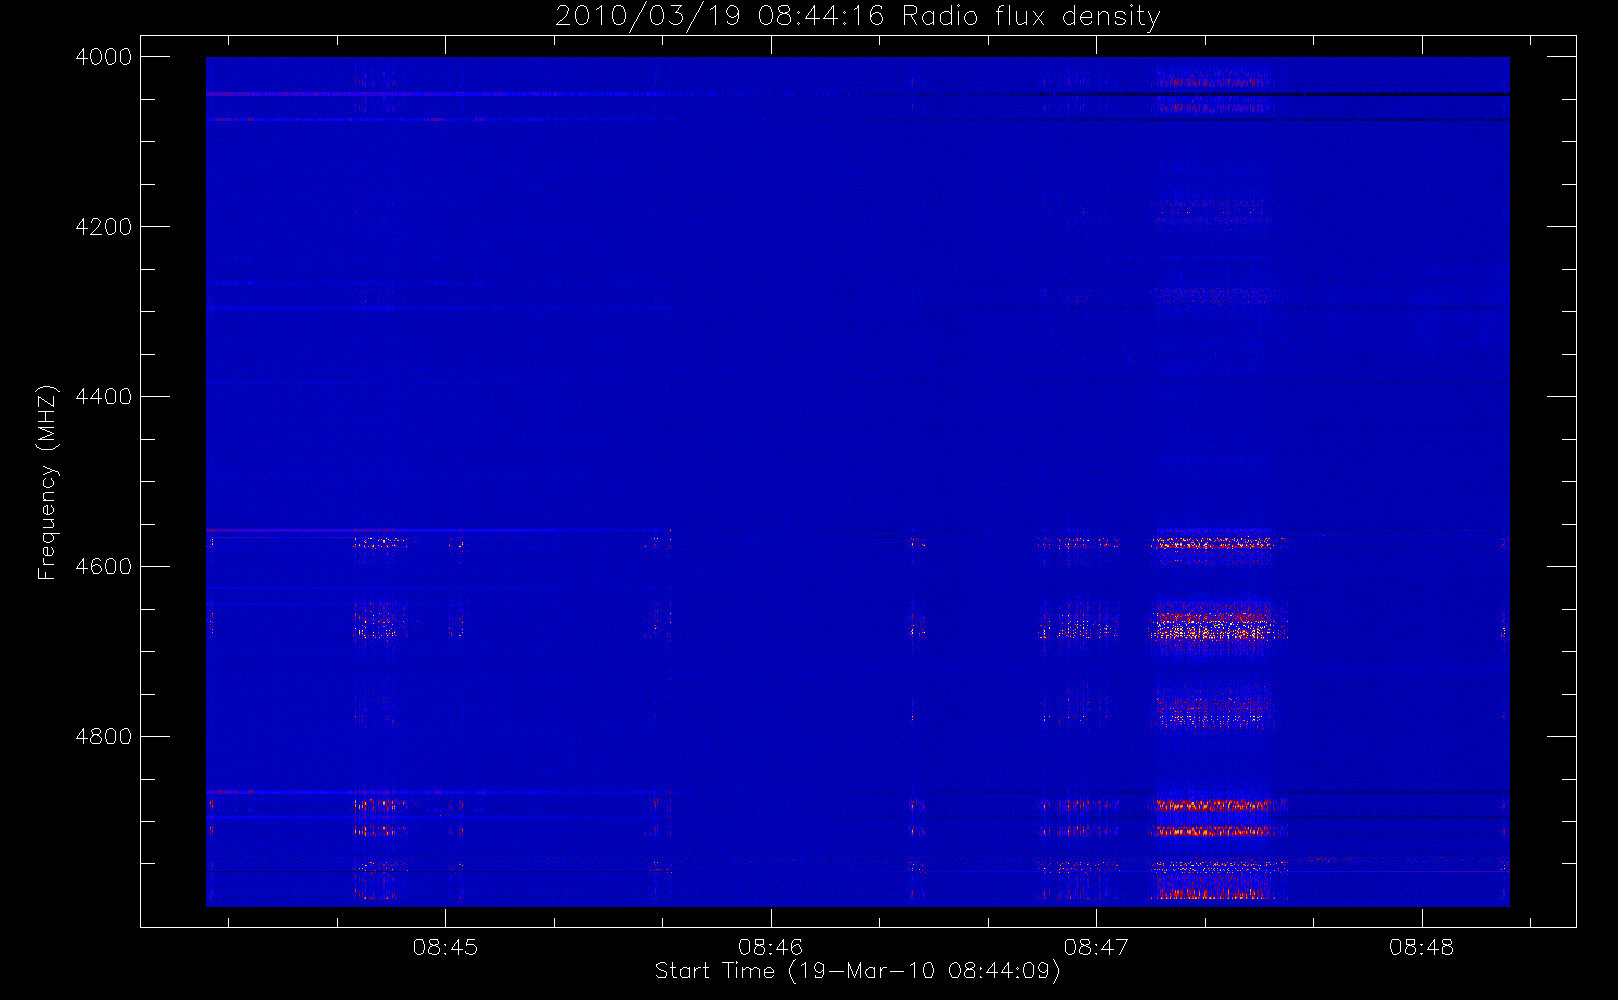
Task: Select the 4800 frequency tick label
Action: point(104,737)
